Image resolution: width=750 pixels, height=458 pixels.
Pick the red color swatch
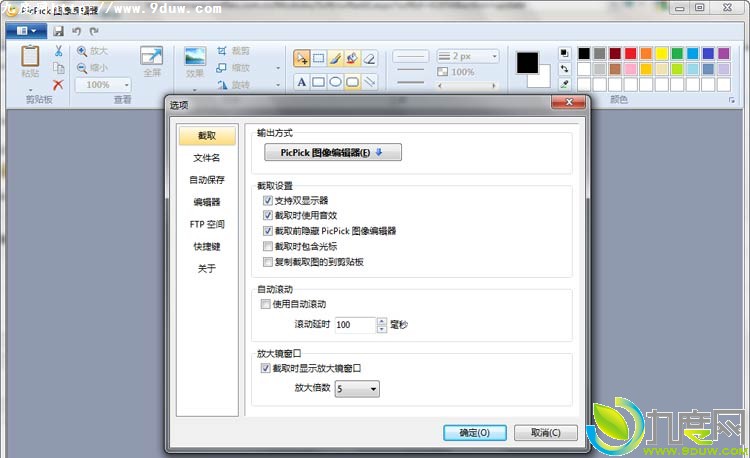click(x=630, y=53)
